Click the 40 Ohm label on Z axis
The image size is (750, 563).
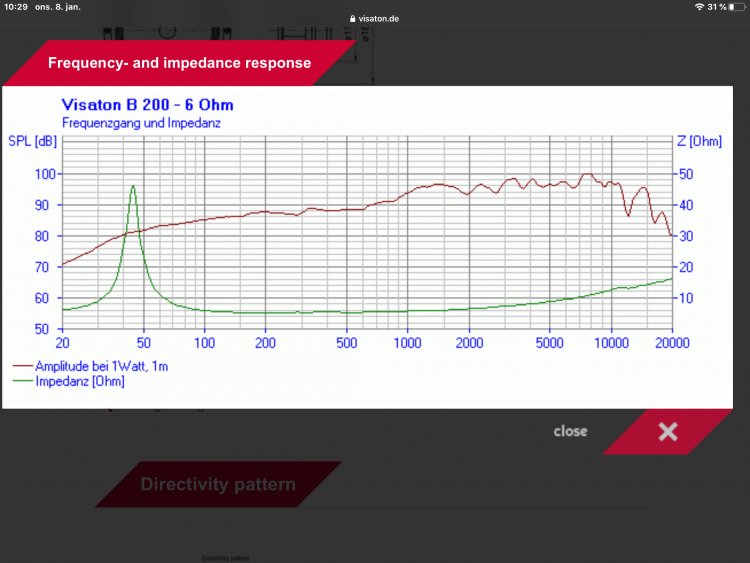pos(686,205)
